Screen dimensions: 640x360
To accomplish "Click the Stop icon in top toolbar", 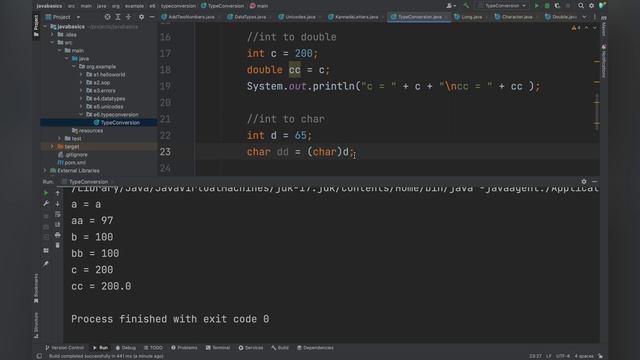I will click(x=568, y=6).
